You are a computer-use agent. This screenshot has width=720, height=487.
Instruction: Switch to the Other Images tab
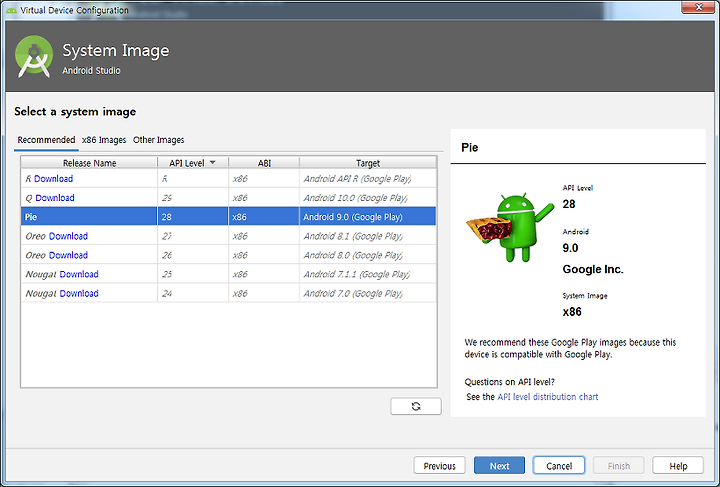[158, 140]
